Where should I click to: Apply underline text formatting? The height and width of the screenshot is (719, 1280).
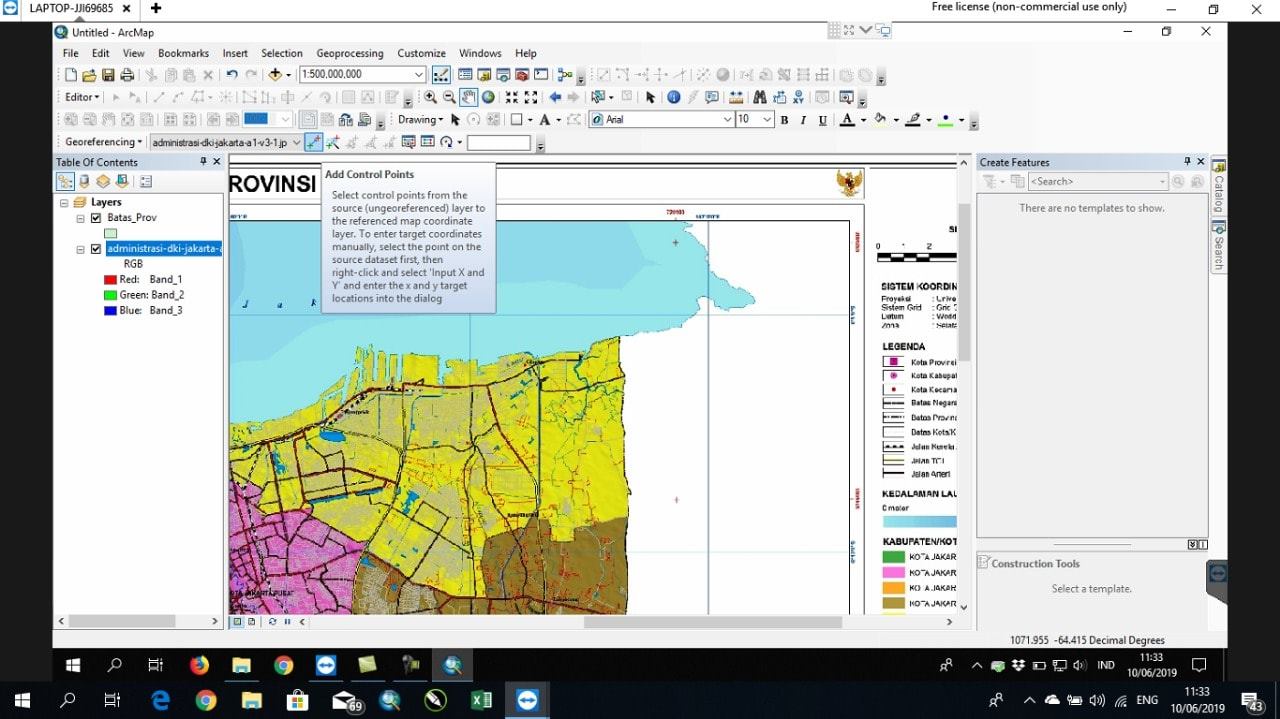pos(823,120)
